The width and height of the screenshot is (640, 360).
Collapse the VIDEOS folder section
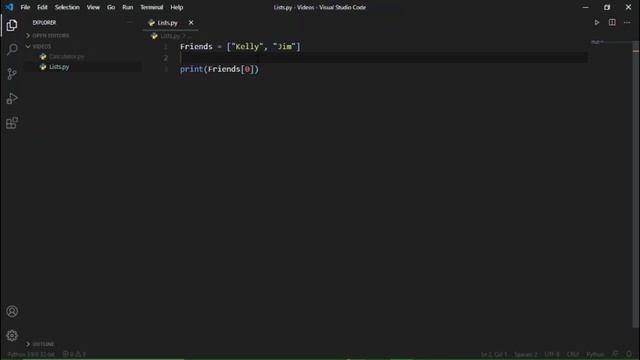[x=39, y=47]
